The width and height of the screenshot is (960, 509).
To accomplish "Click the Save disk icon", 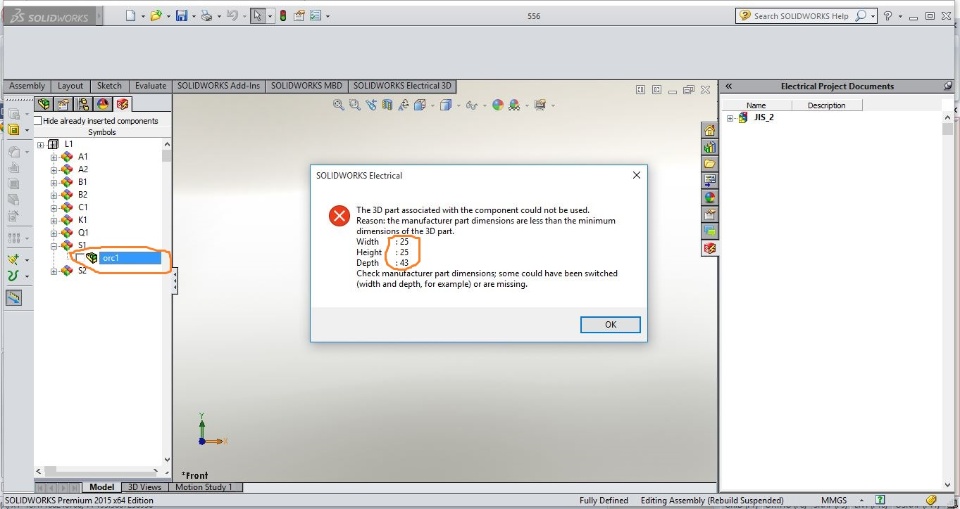I will (181, 16).
